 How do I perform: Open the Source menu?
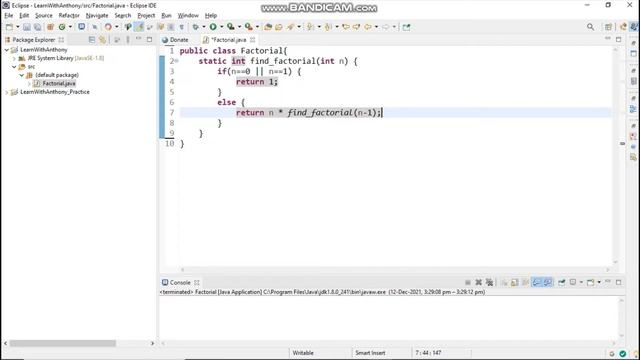pyautogui.click(x=44, y=16)
